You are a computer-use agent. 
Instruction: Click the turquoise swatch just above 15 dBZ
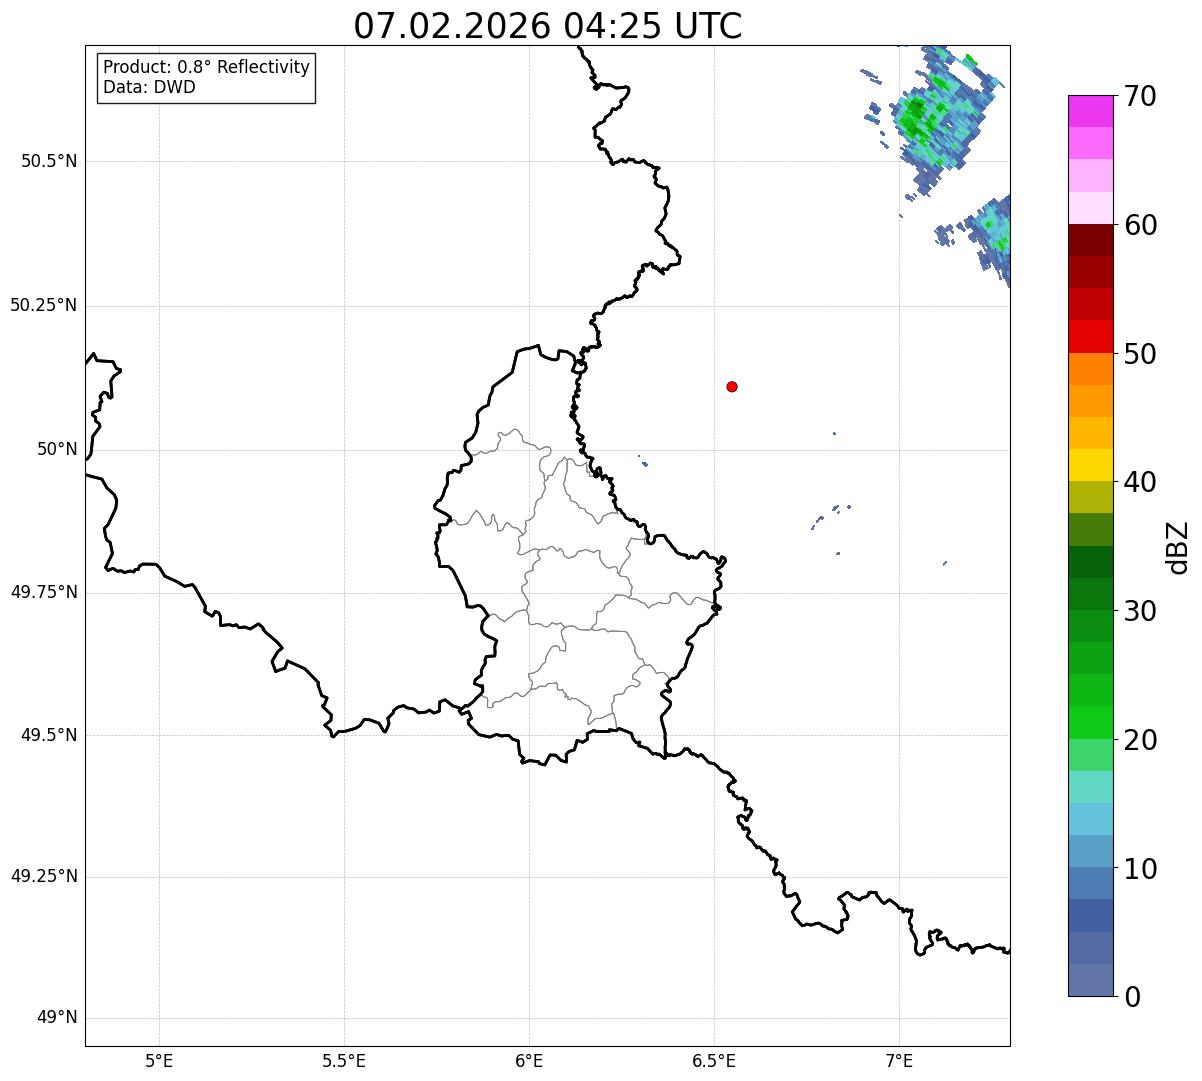tap(1090, 787)
